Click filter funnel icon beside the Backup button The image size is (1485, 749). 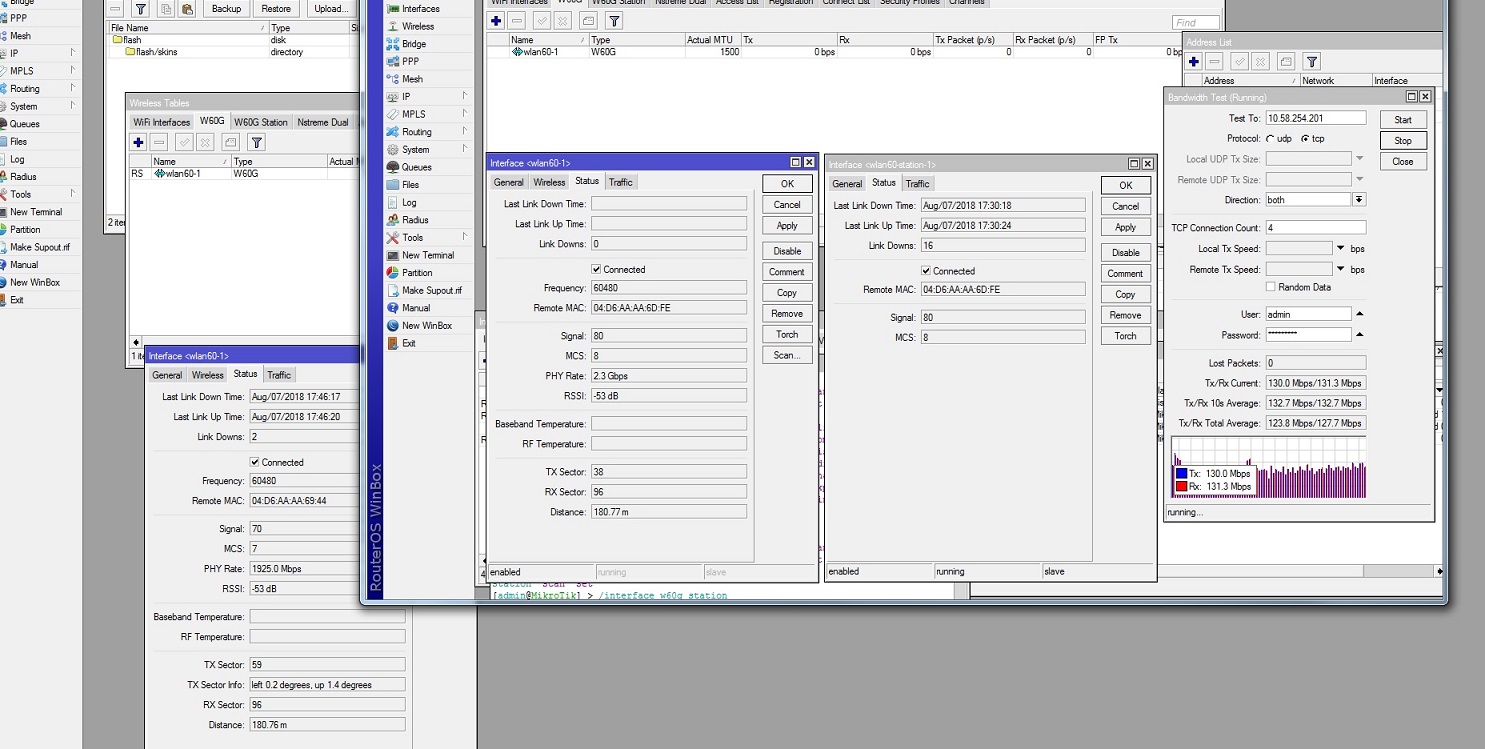(141, 9)
